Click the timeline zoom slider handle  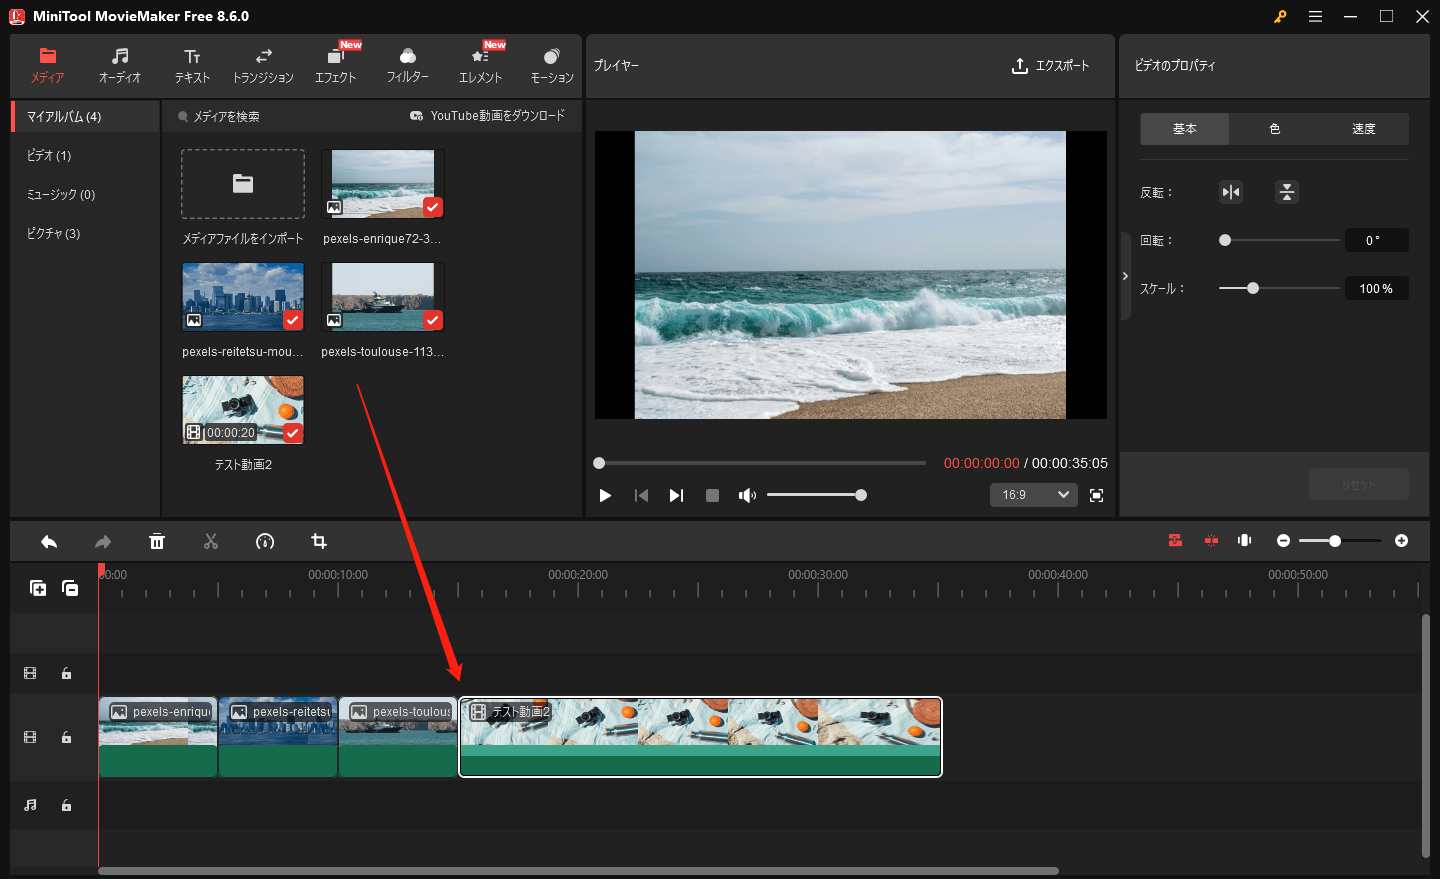pyautogui.click(x=1334, y=541)
